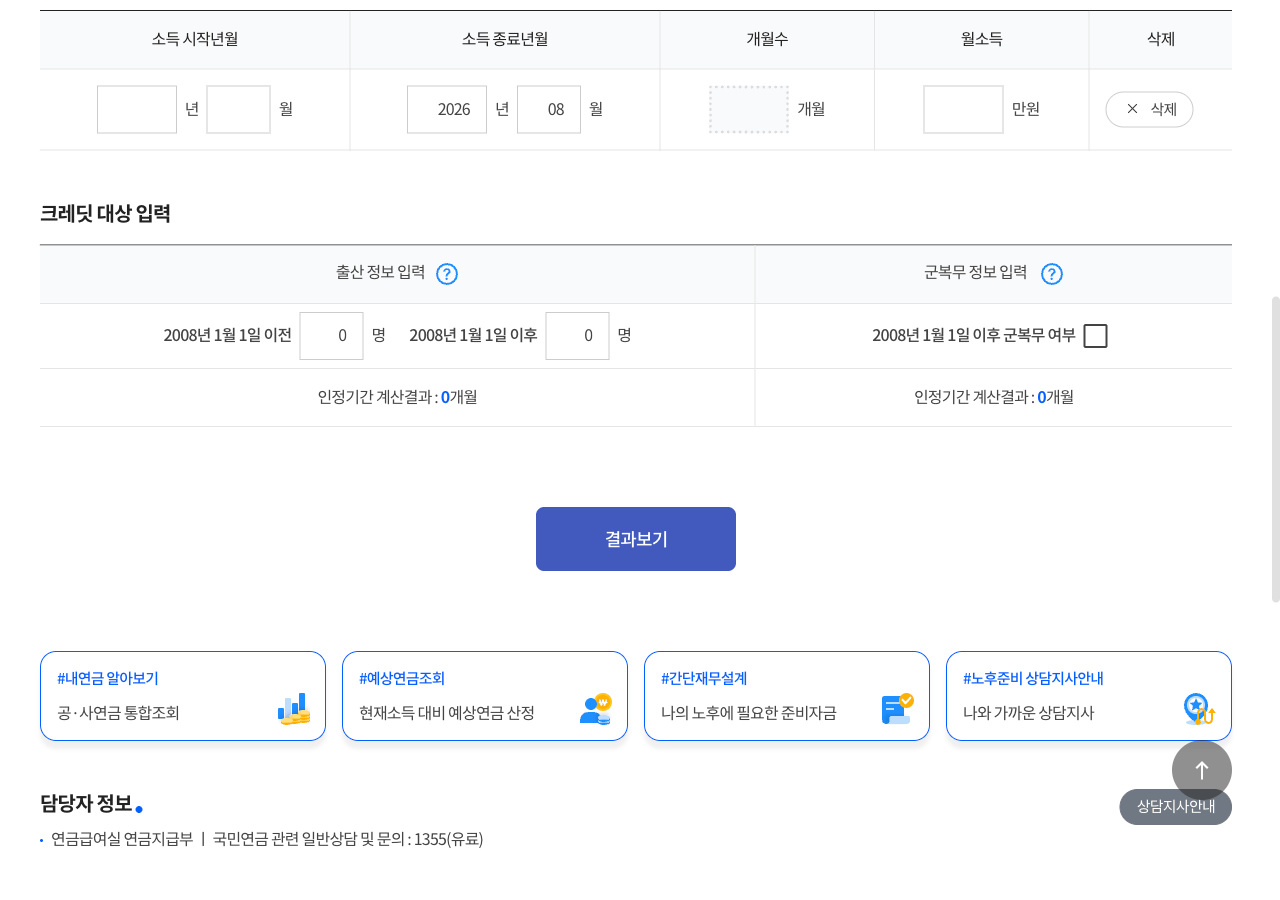Click the scroll-to-top arrow button

(x=1202, y=770)
